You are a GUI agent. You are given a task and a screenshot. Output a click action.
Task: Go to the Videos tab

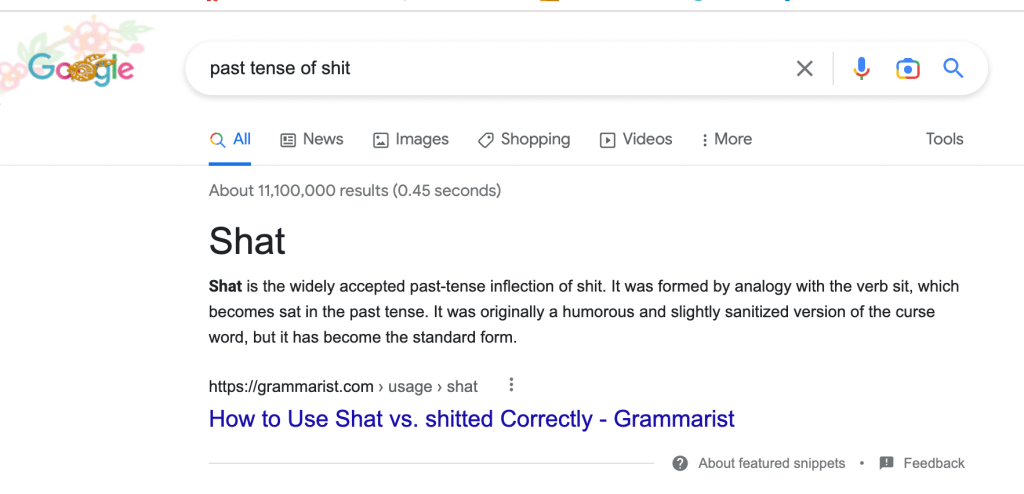[x=635, y=140]
